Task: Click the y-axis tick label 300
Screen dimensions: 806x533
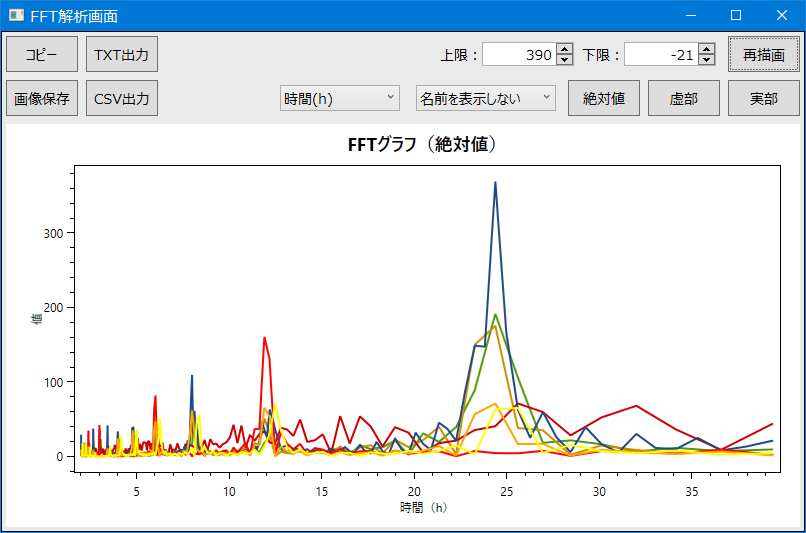Action: click(53, 233)
